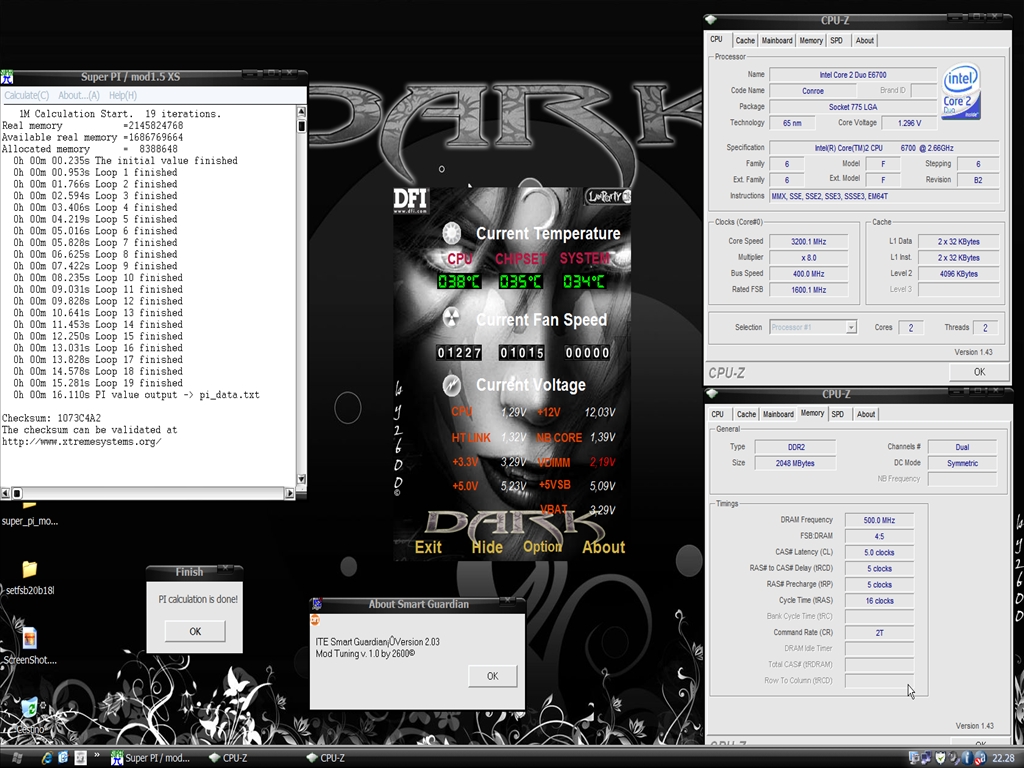
Task: Click the Current Fan Speed fan icon
Action: [x=451, y=318]
